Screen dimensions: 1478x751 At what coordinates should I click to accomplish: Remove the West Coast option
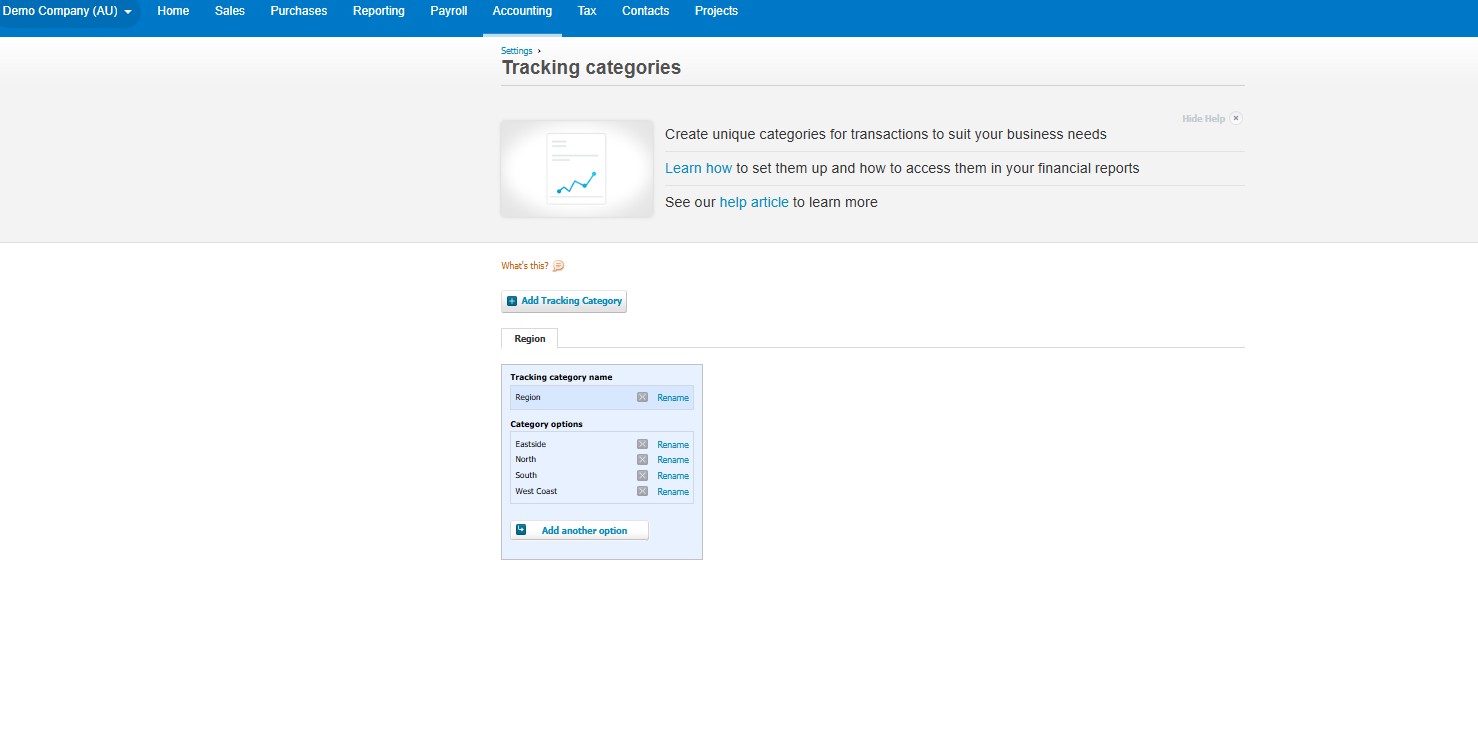pos(643,491)
